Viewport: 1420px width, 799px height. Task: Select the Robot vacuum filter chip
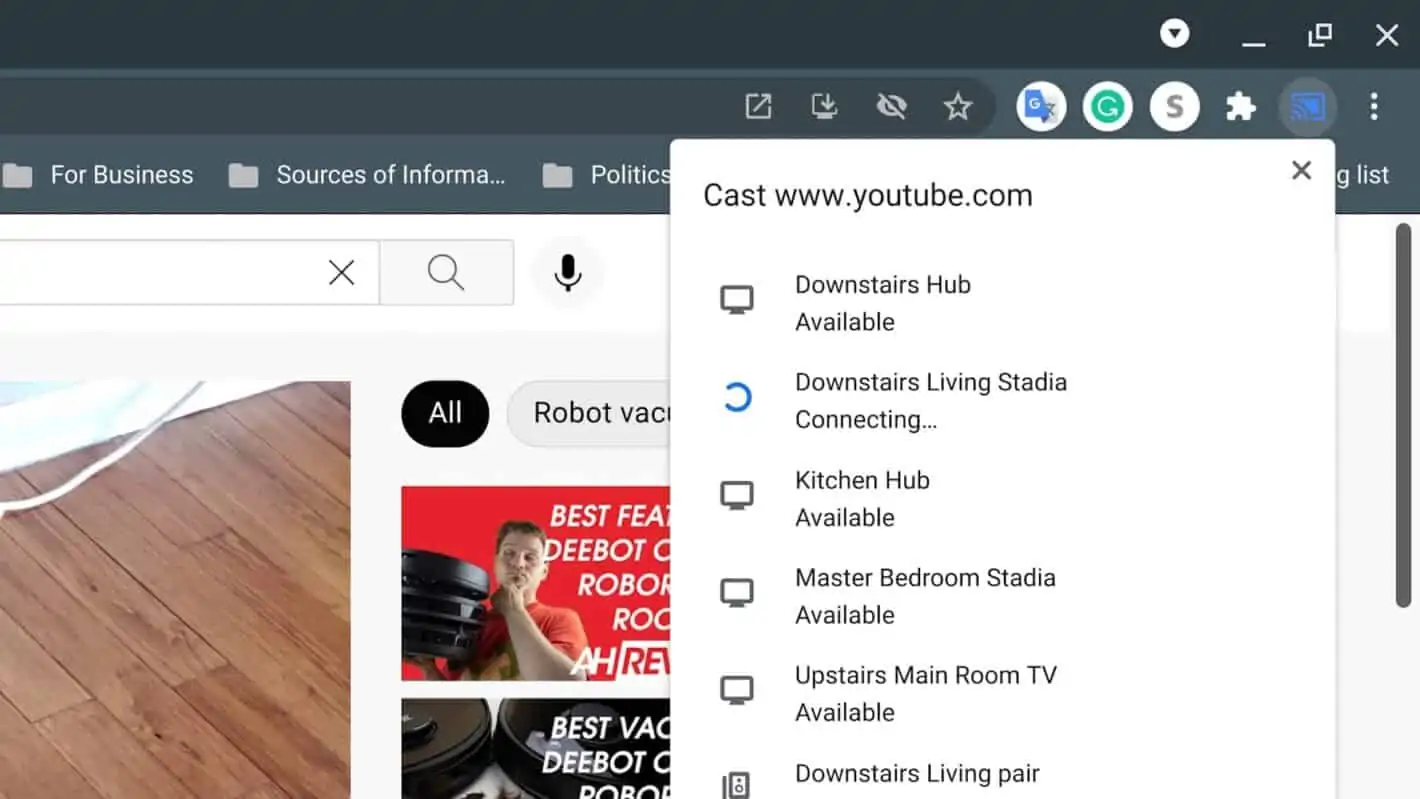pos(590,413)
